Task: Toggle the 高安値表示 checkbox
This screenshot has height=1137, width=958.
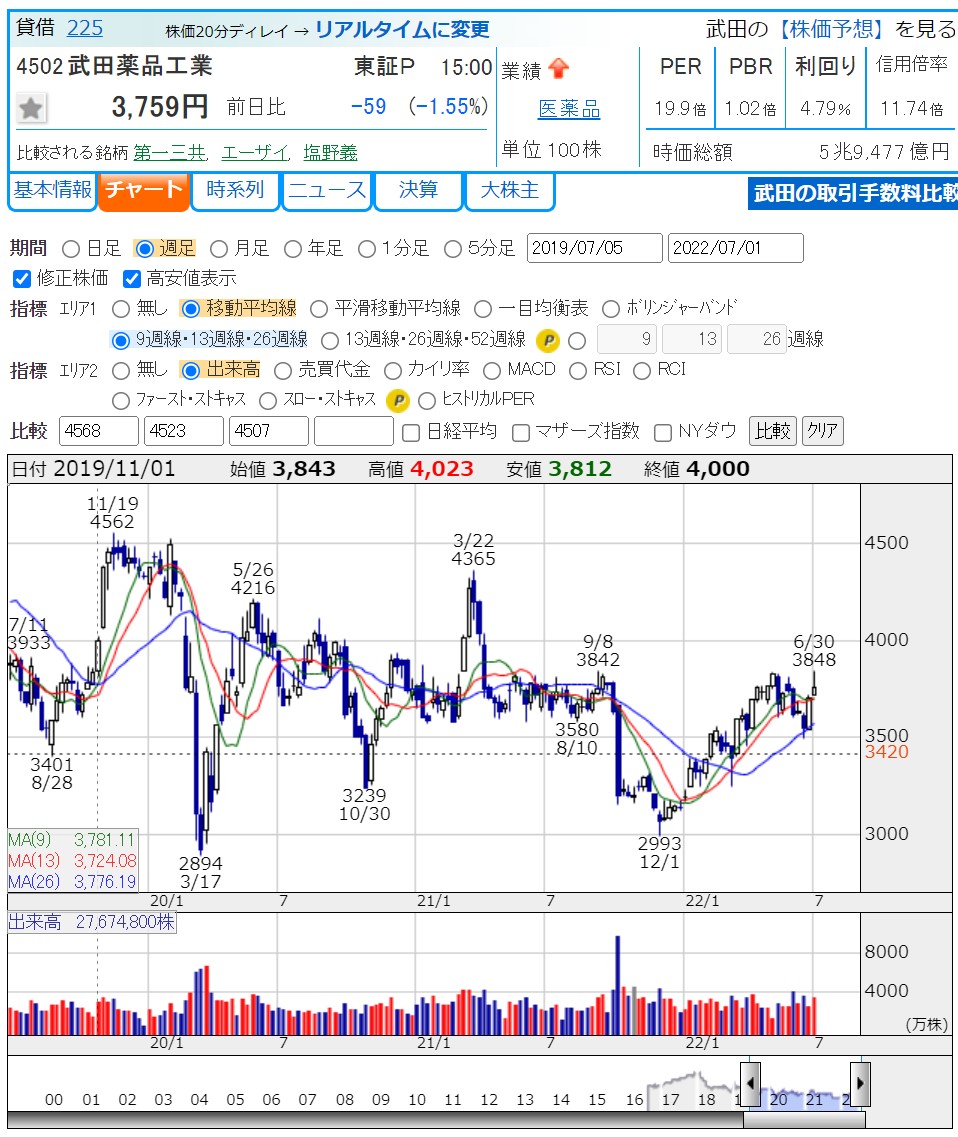Action: [132, 279]
